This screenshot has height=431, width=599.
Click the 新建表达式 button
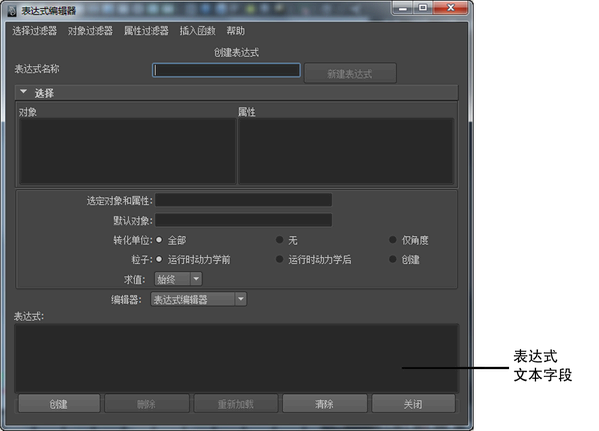(350, 73)
